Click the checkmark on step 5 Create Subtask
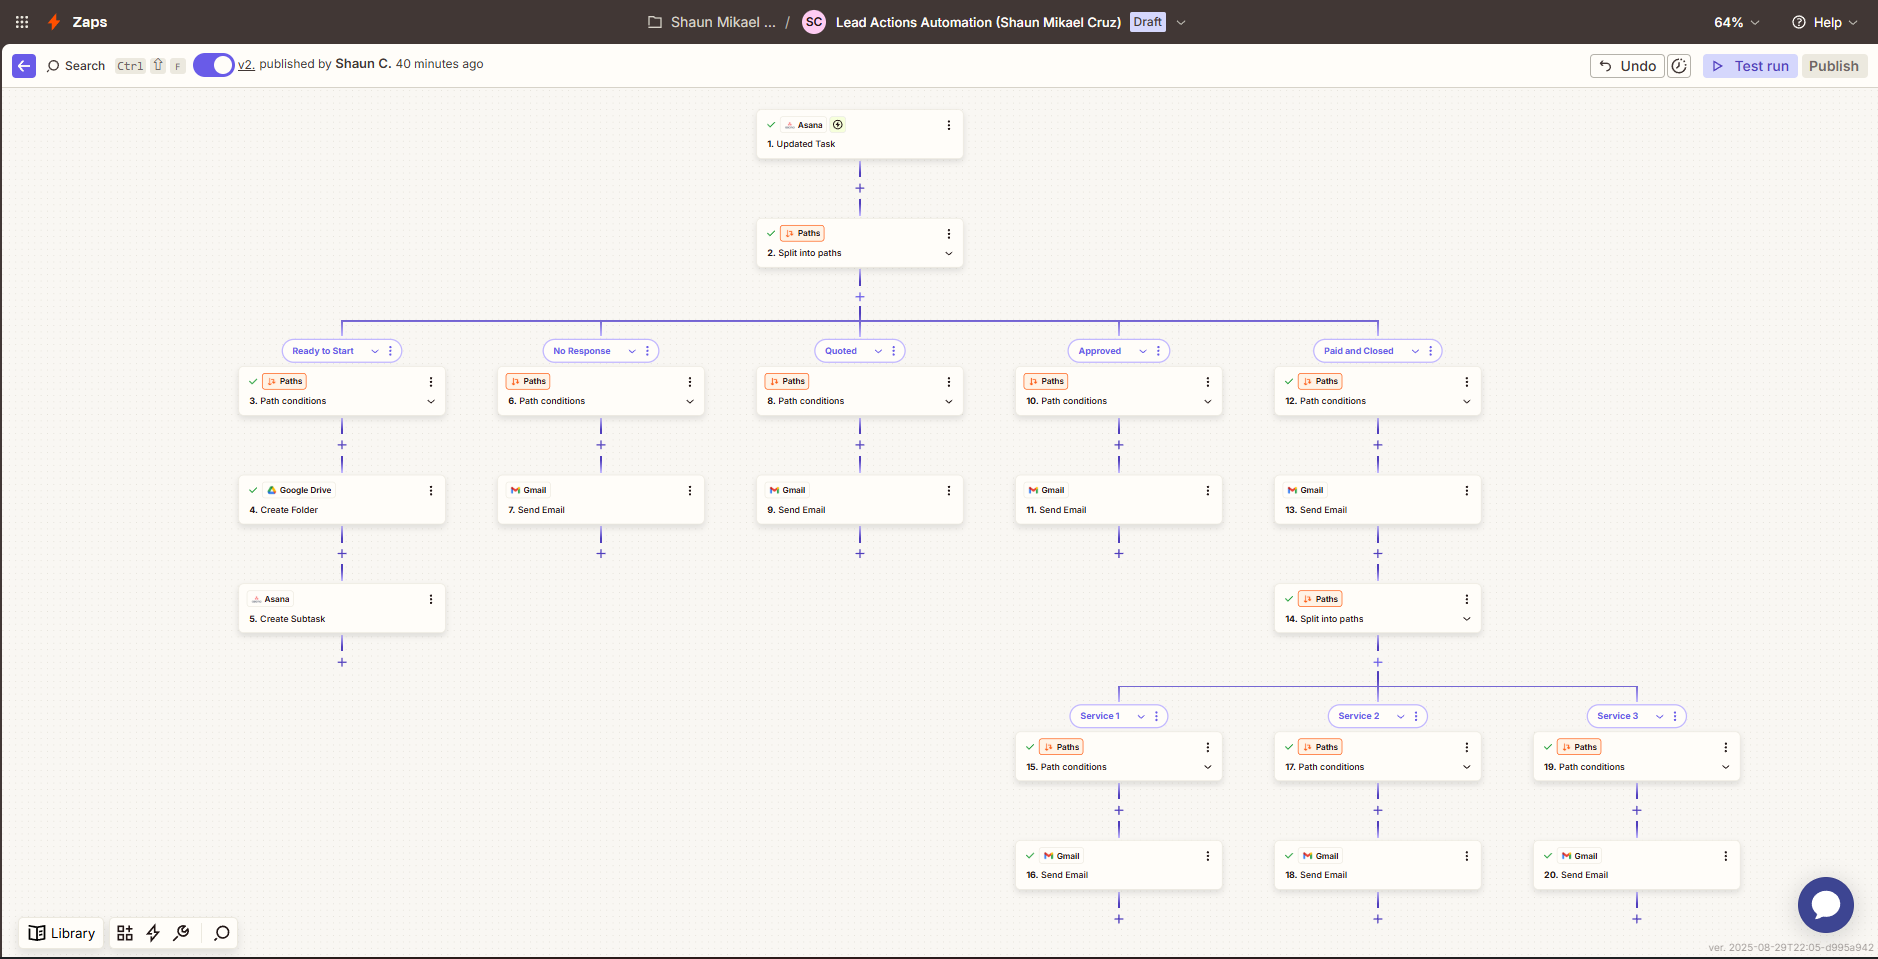The width and height of the screenshot is (1878, 959). [253, 598]
